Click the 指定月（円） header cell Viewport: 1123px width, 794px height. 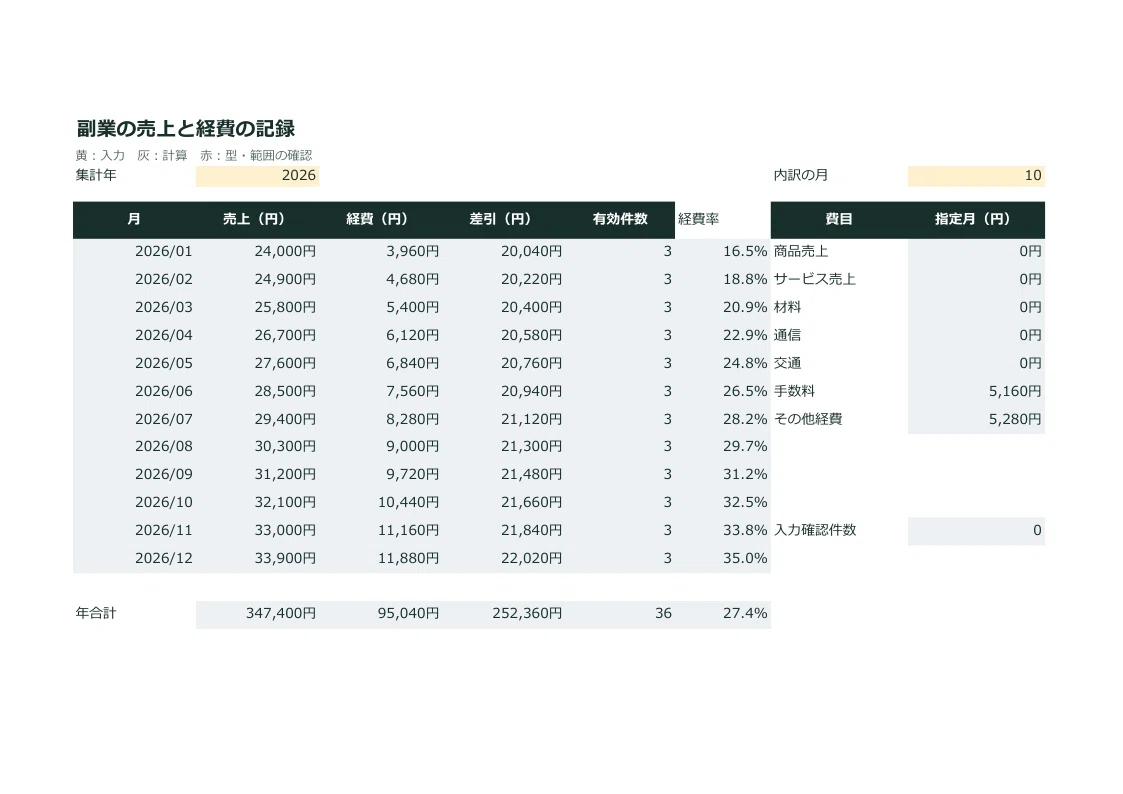[x=976, y=220]
